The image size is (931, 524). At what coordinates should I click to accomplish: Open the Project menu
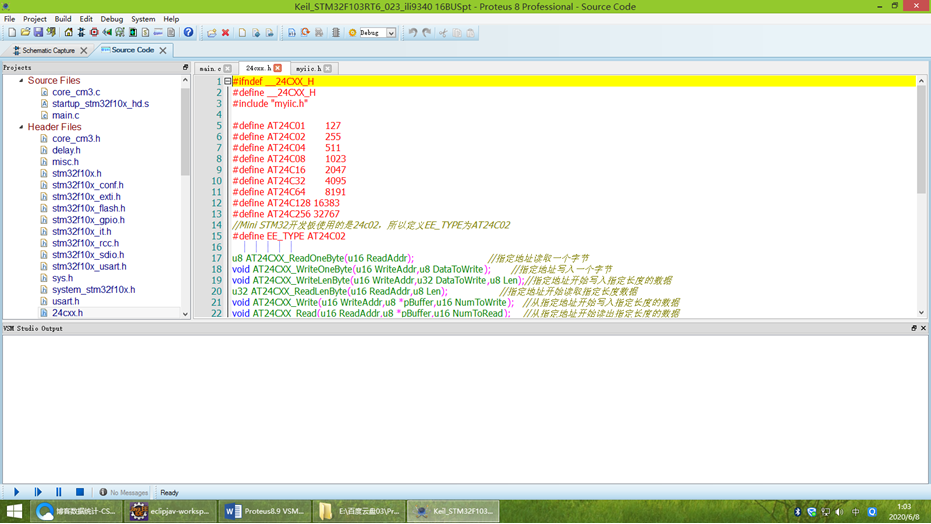(x=34, y=19)
